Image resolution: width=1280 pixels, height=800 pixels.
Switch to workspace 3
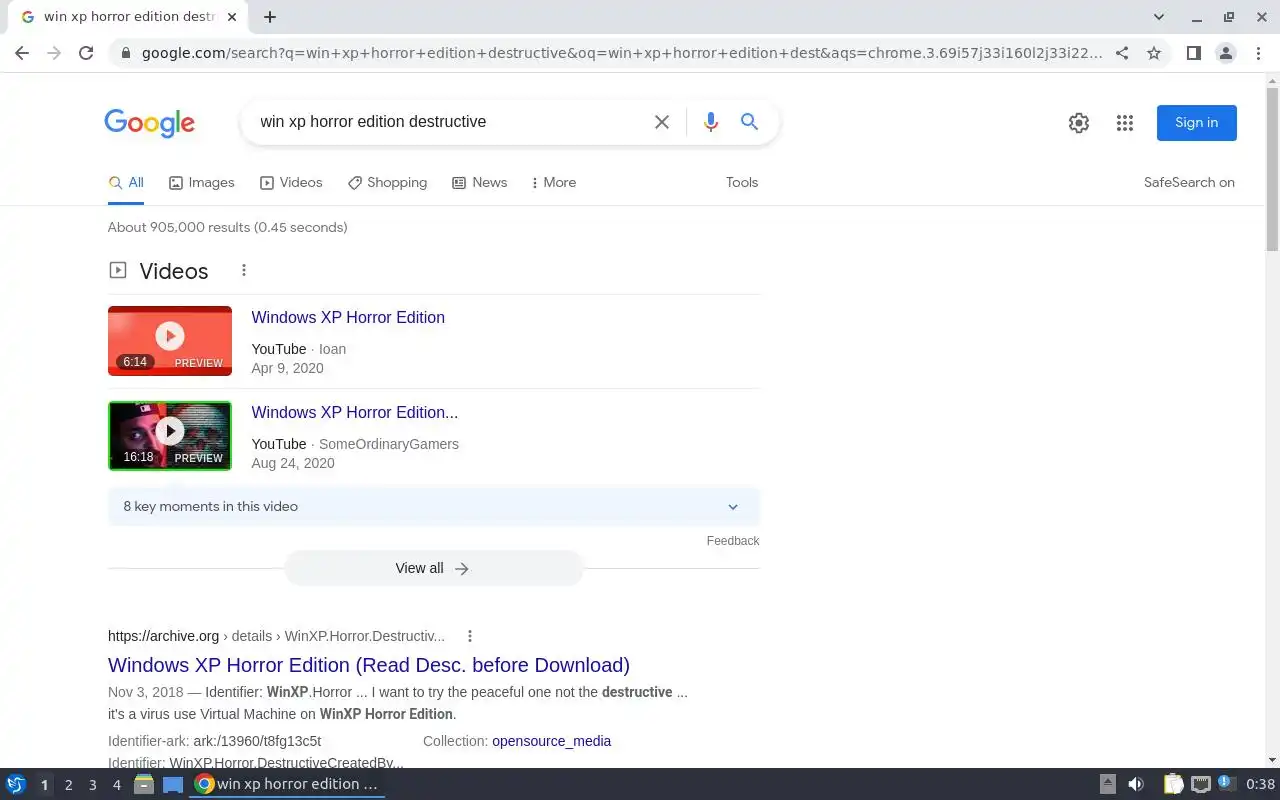click(92, 785)
